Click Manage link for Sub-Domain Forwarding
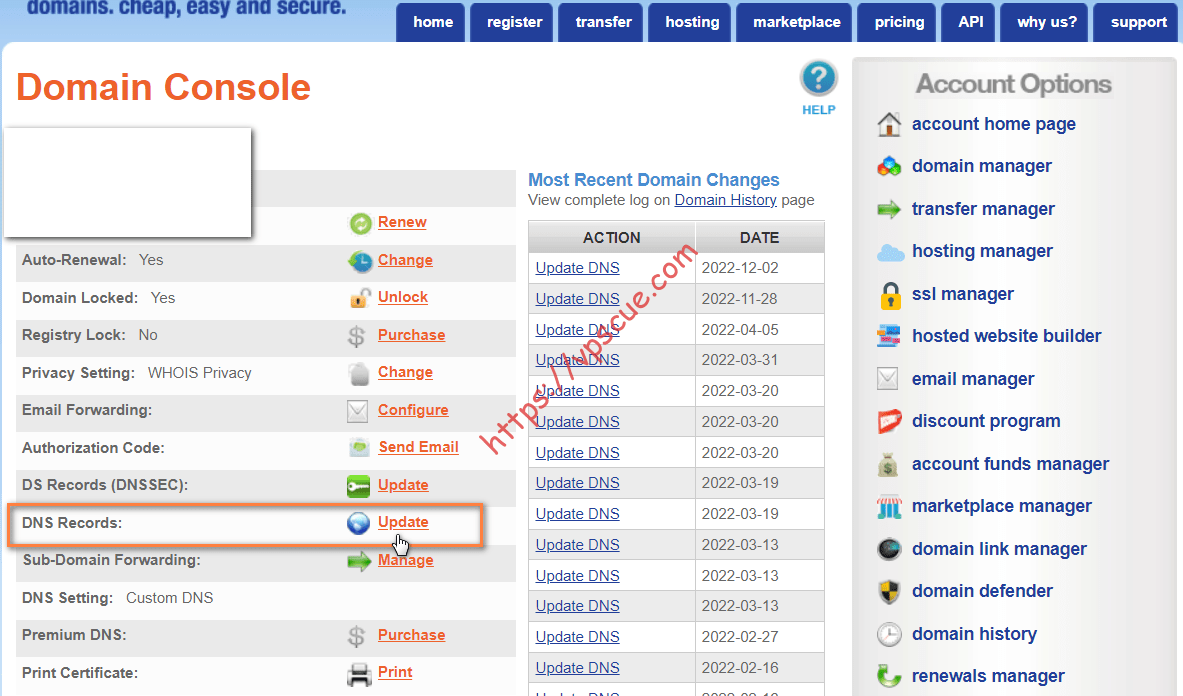The height and width of the screenshot is (696, 1183). click(x=406, y=560)
